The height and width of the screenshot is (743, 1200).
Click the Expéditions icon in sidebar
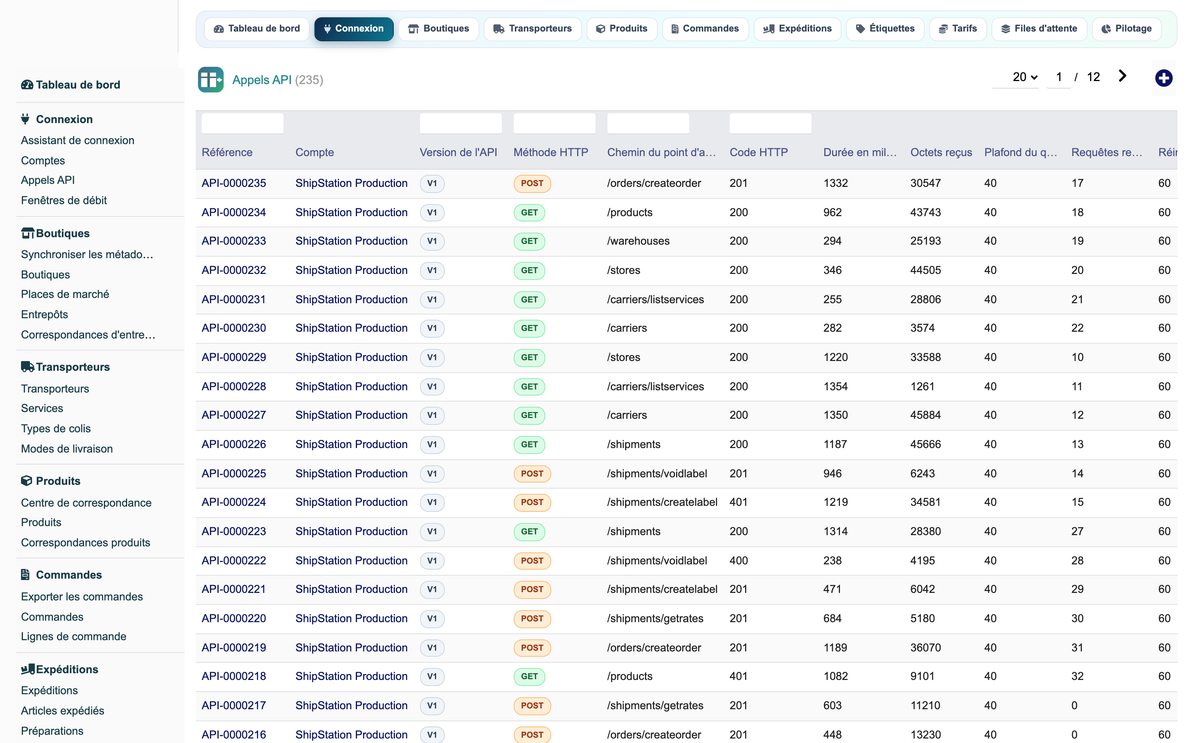point(28,669)
